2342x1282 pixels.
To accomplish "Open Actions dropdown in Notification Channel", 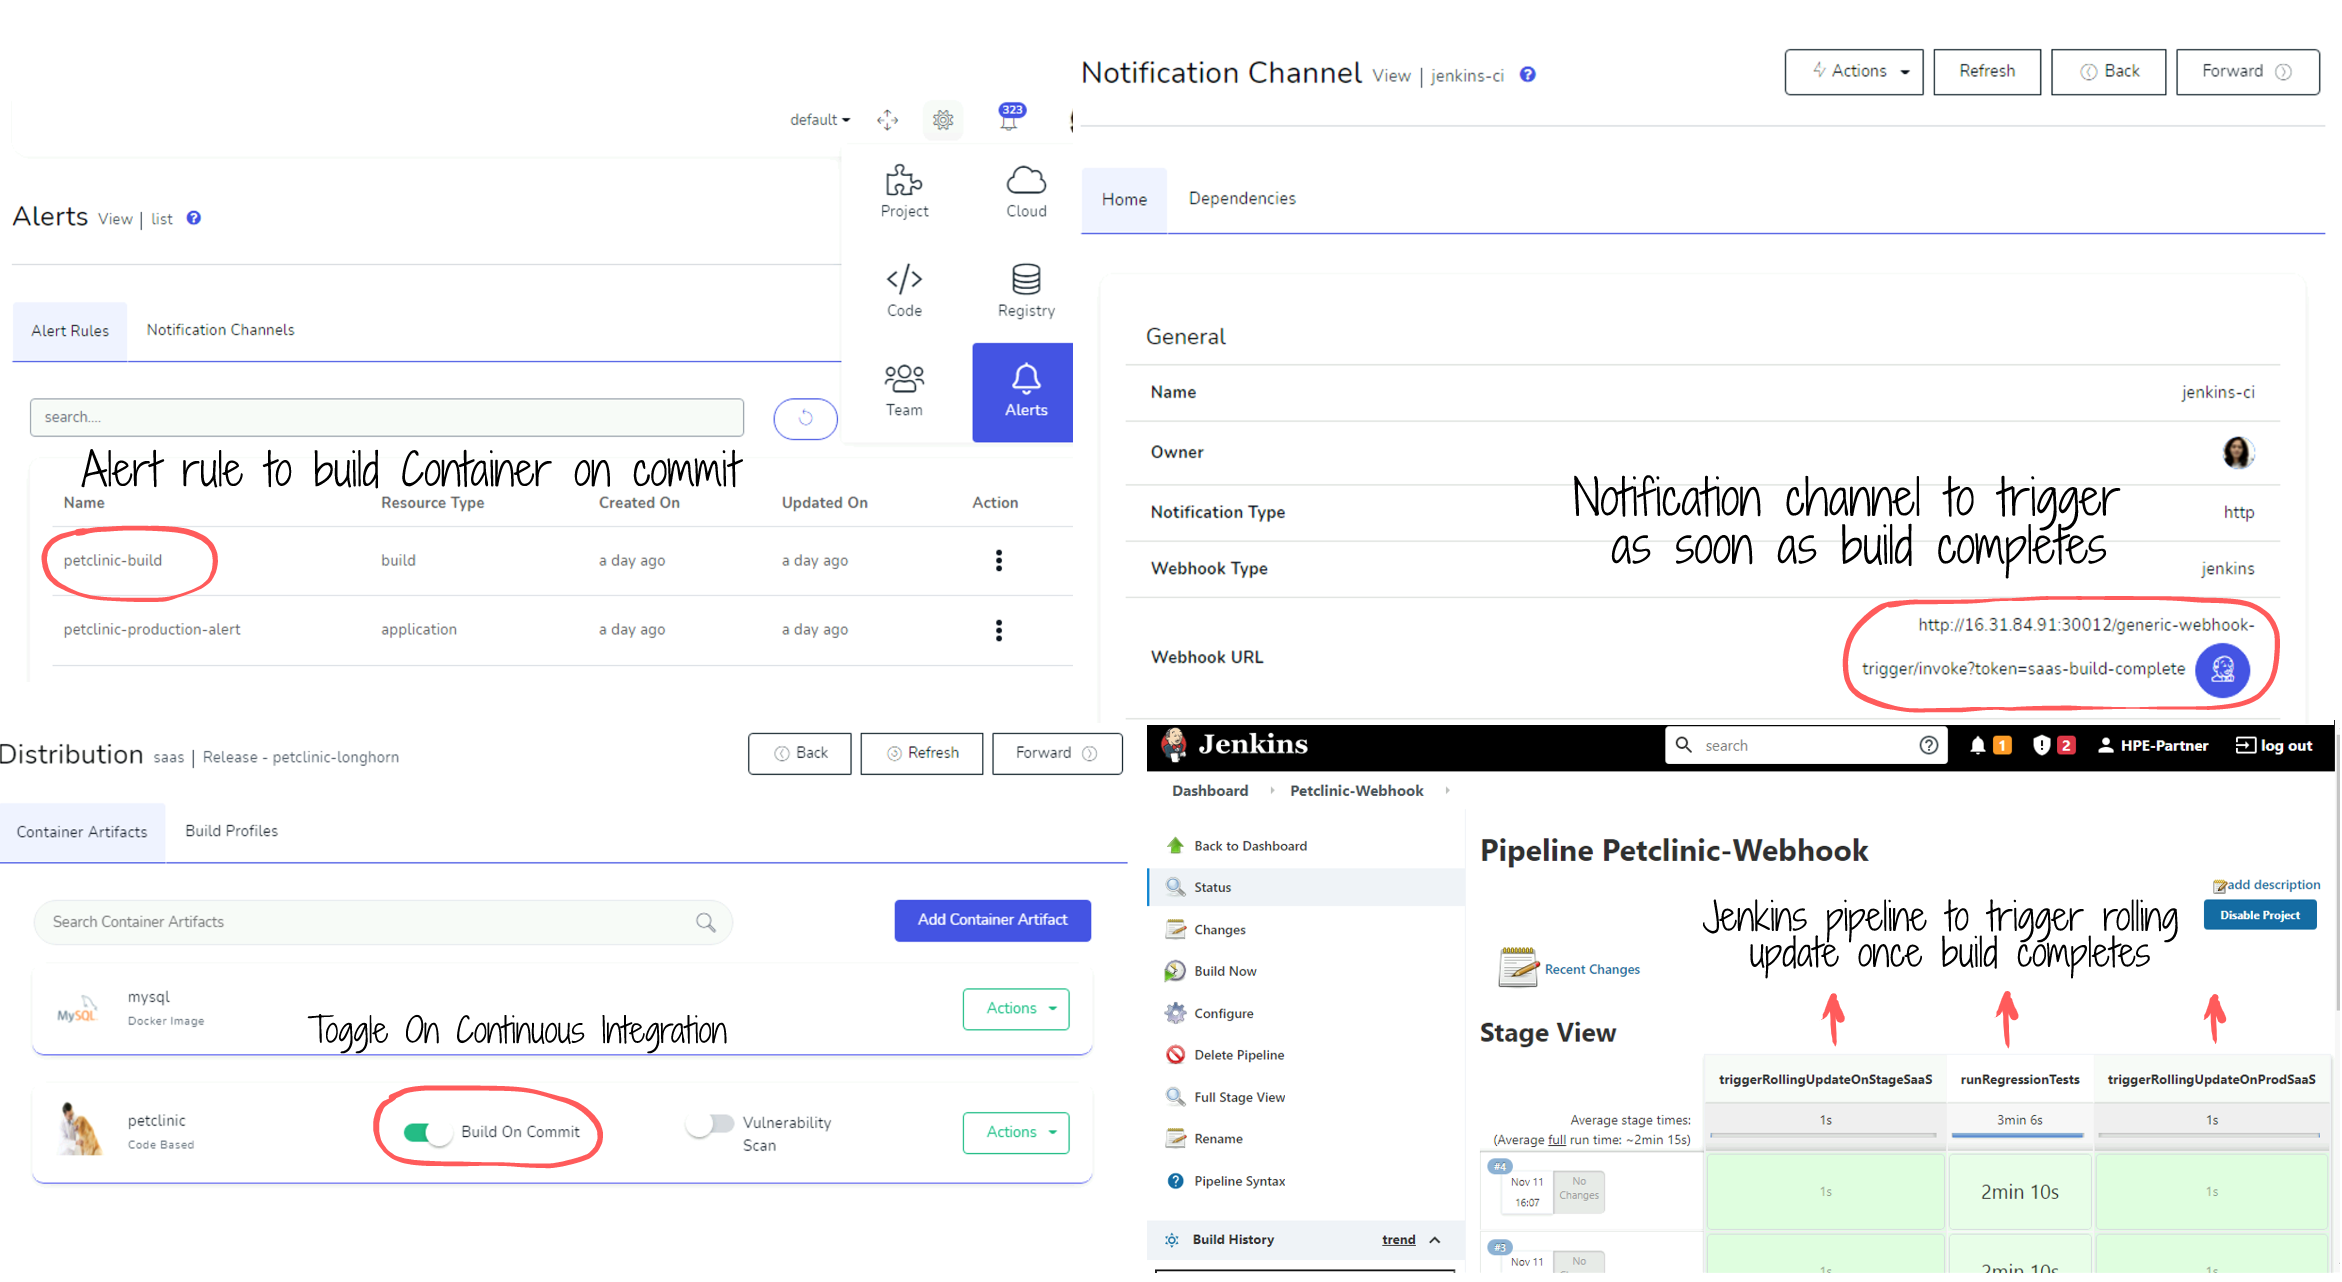I will (x=1853, y=72).
